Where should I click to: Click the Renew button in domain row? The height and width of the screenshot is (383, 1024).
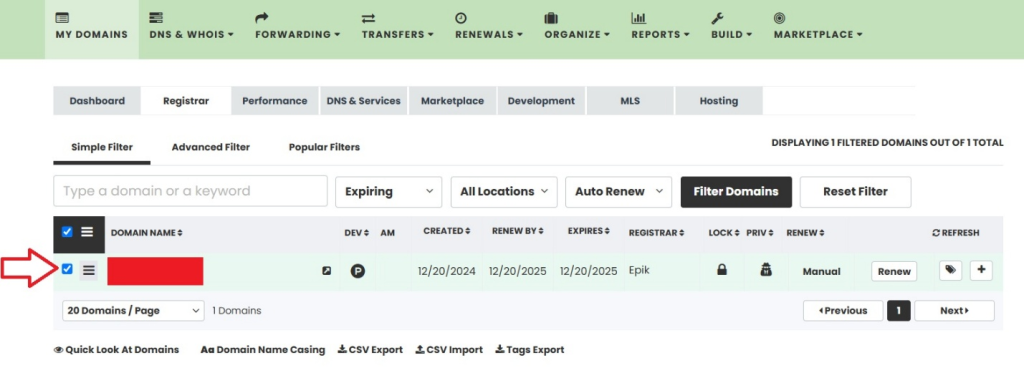pos(894,271)
